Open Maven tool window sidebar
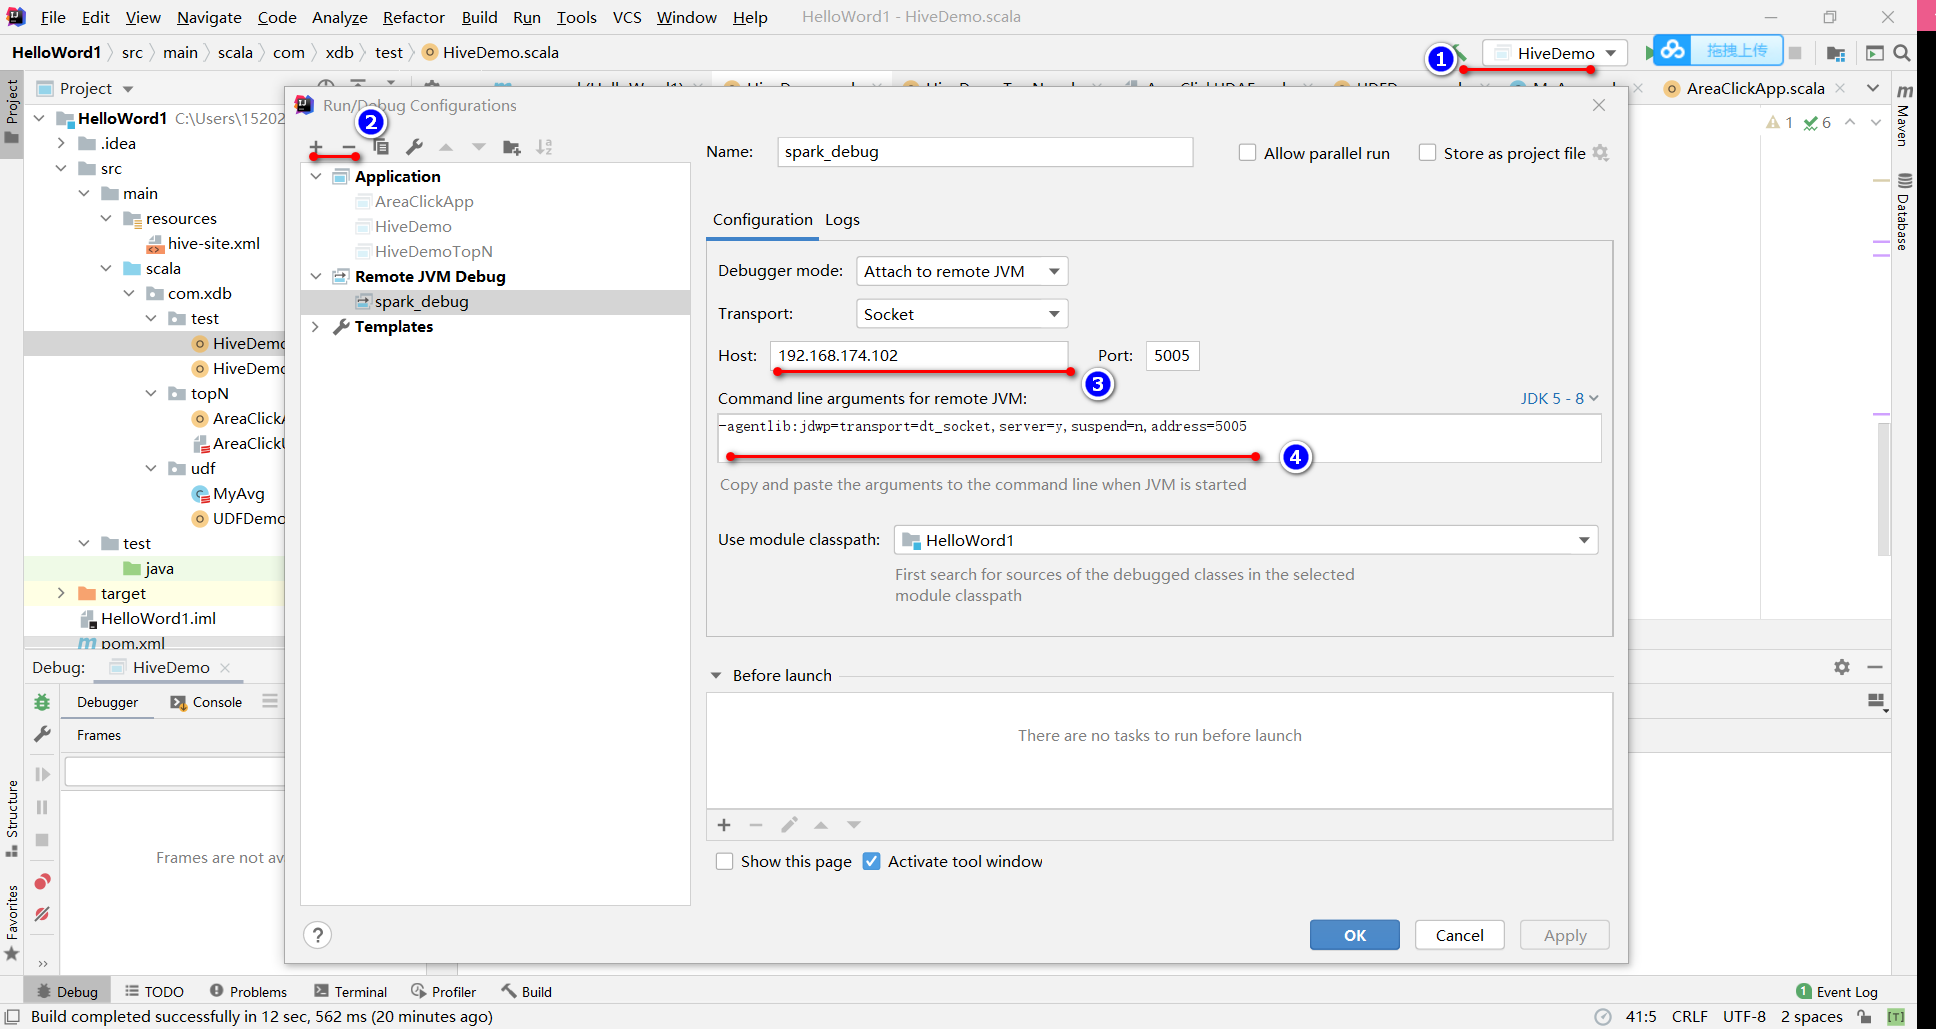 [x=1904, y=116]
